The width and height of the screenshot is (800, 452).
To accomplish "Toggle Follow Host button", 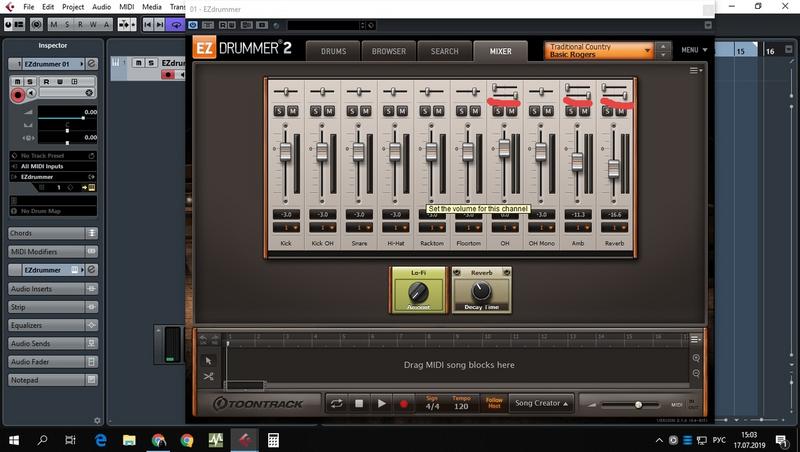I will coord(494,403).
